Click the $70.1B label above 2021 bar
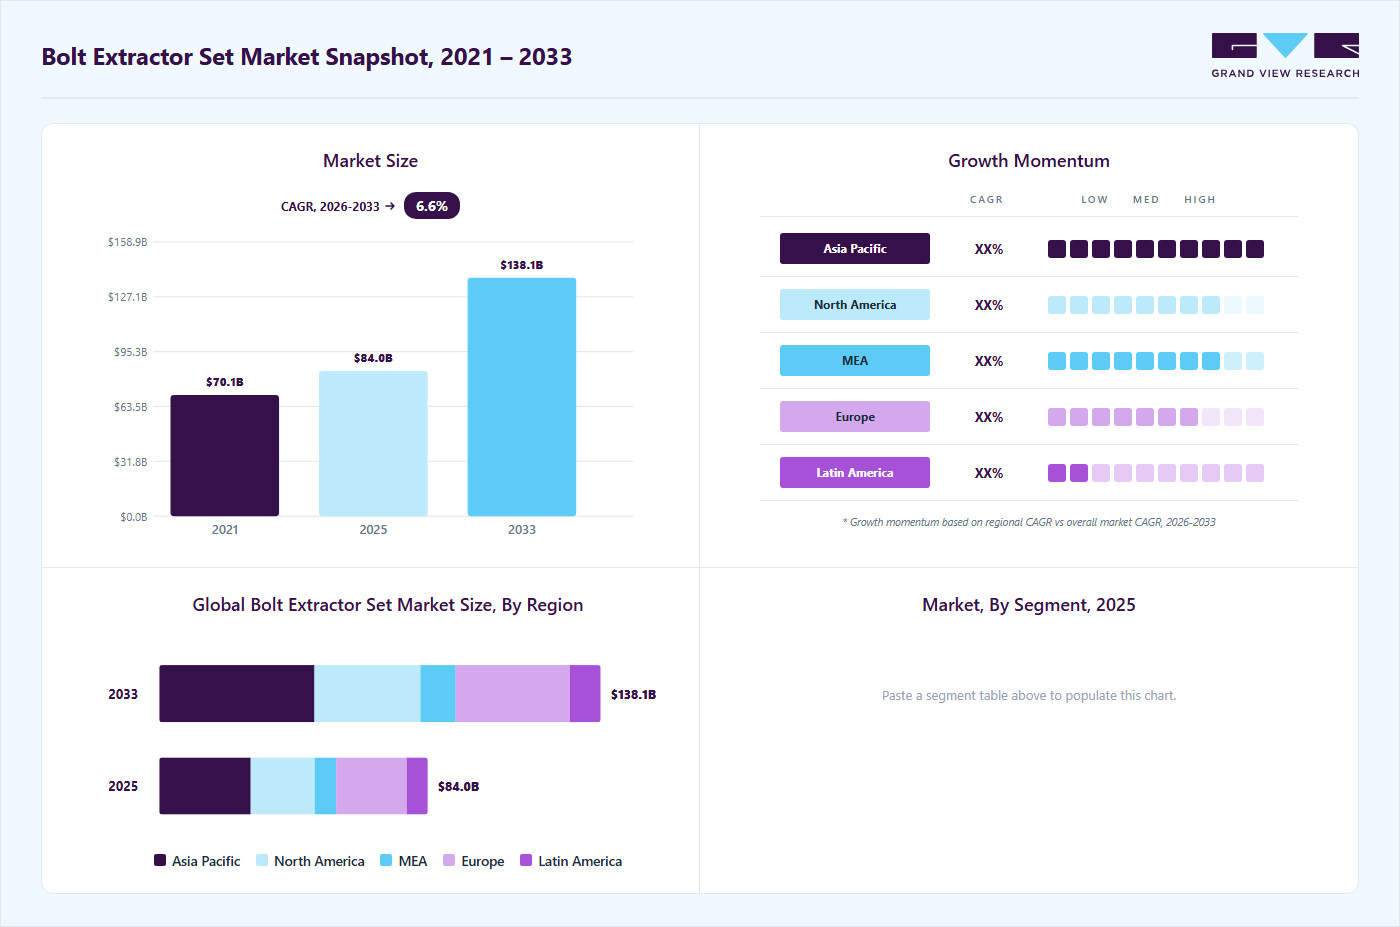Viewport: 1400px width, 927px height. click(x=225, y=382)
